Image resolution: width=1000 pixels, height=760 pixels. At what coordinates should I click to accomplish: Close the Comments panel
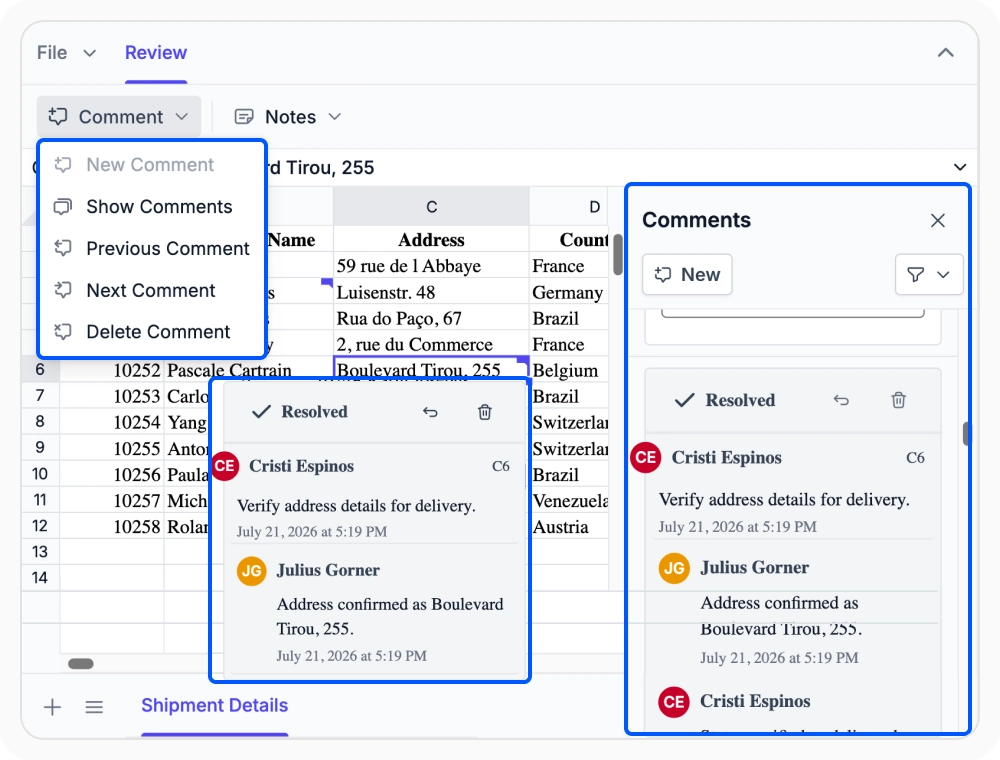(x=938, y=221)
